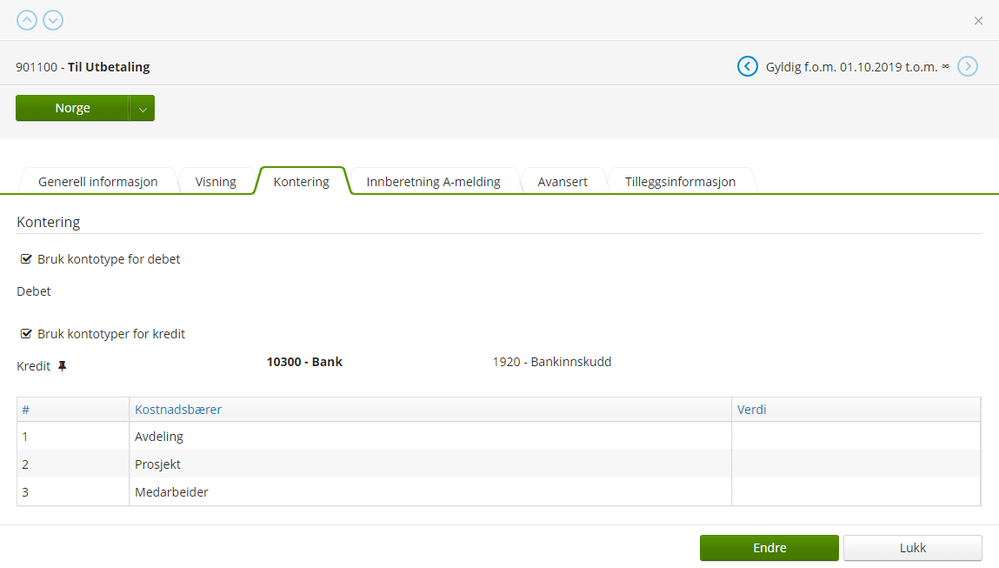Toggle Bruk kontotyper for kredit checkbox
Viewport: 999px width, 568px height.
tap(26, 334)
